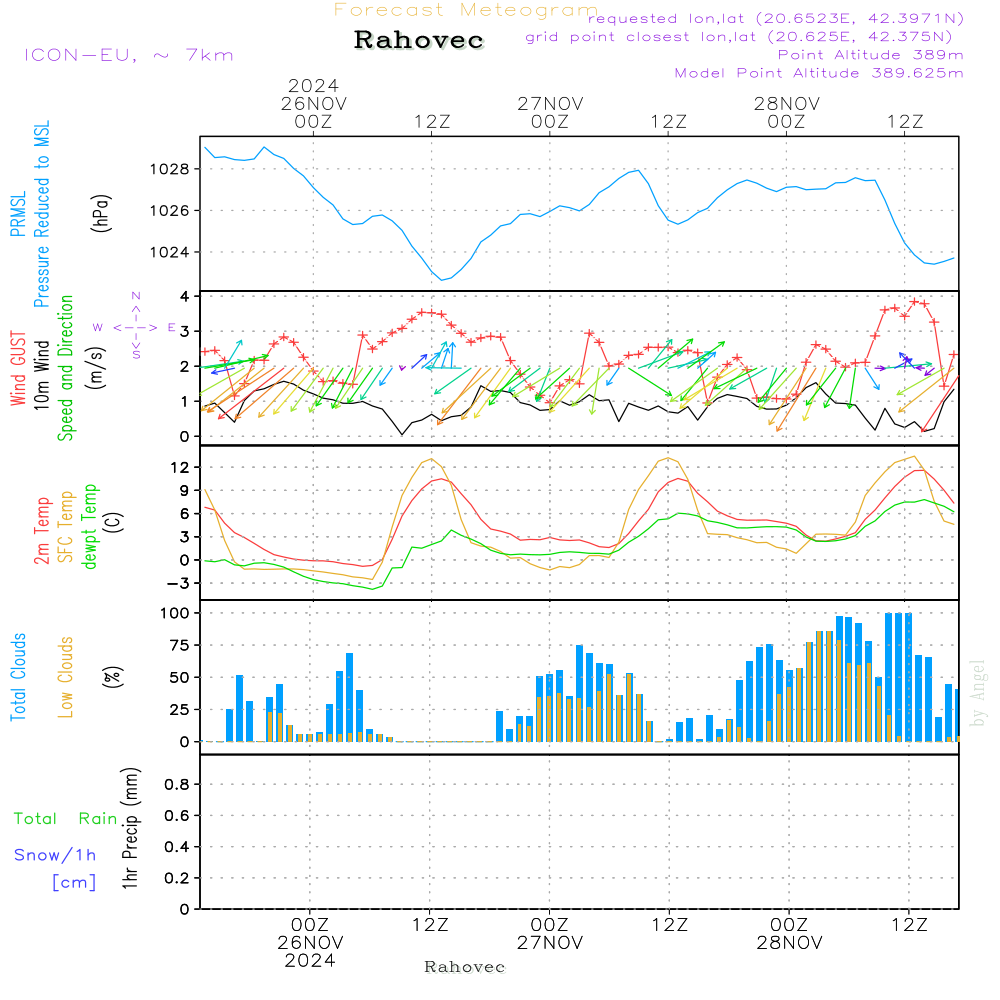Click the 'Total Rain' green label
1000x1000 pixels.
point(65,819)
